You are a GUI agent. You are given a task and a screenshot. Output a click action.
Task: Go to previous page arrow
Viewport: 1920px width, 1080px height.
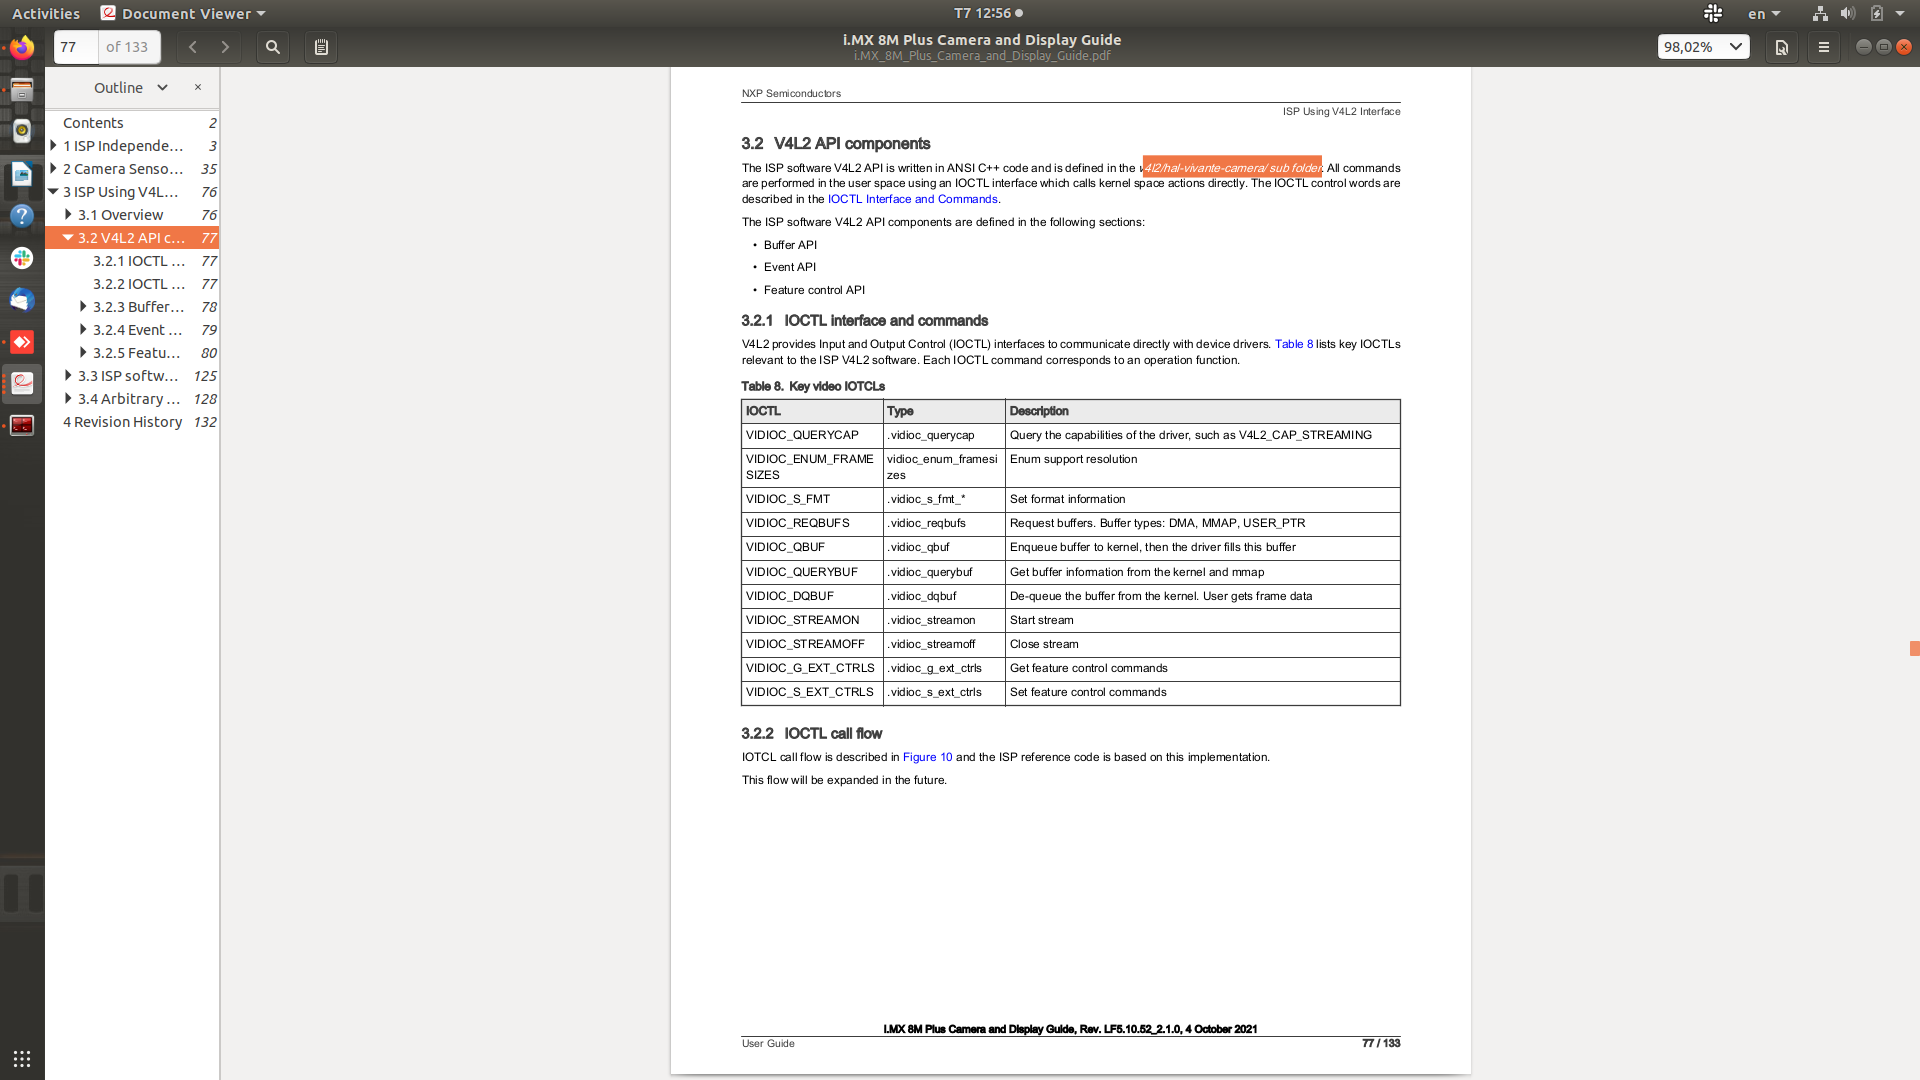coord(193,47)
